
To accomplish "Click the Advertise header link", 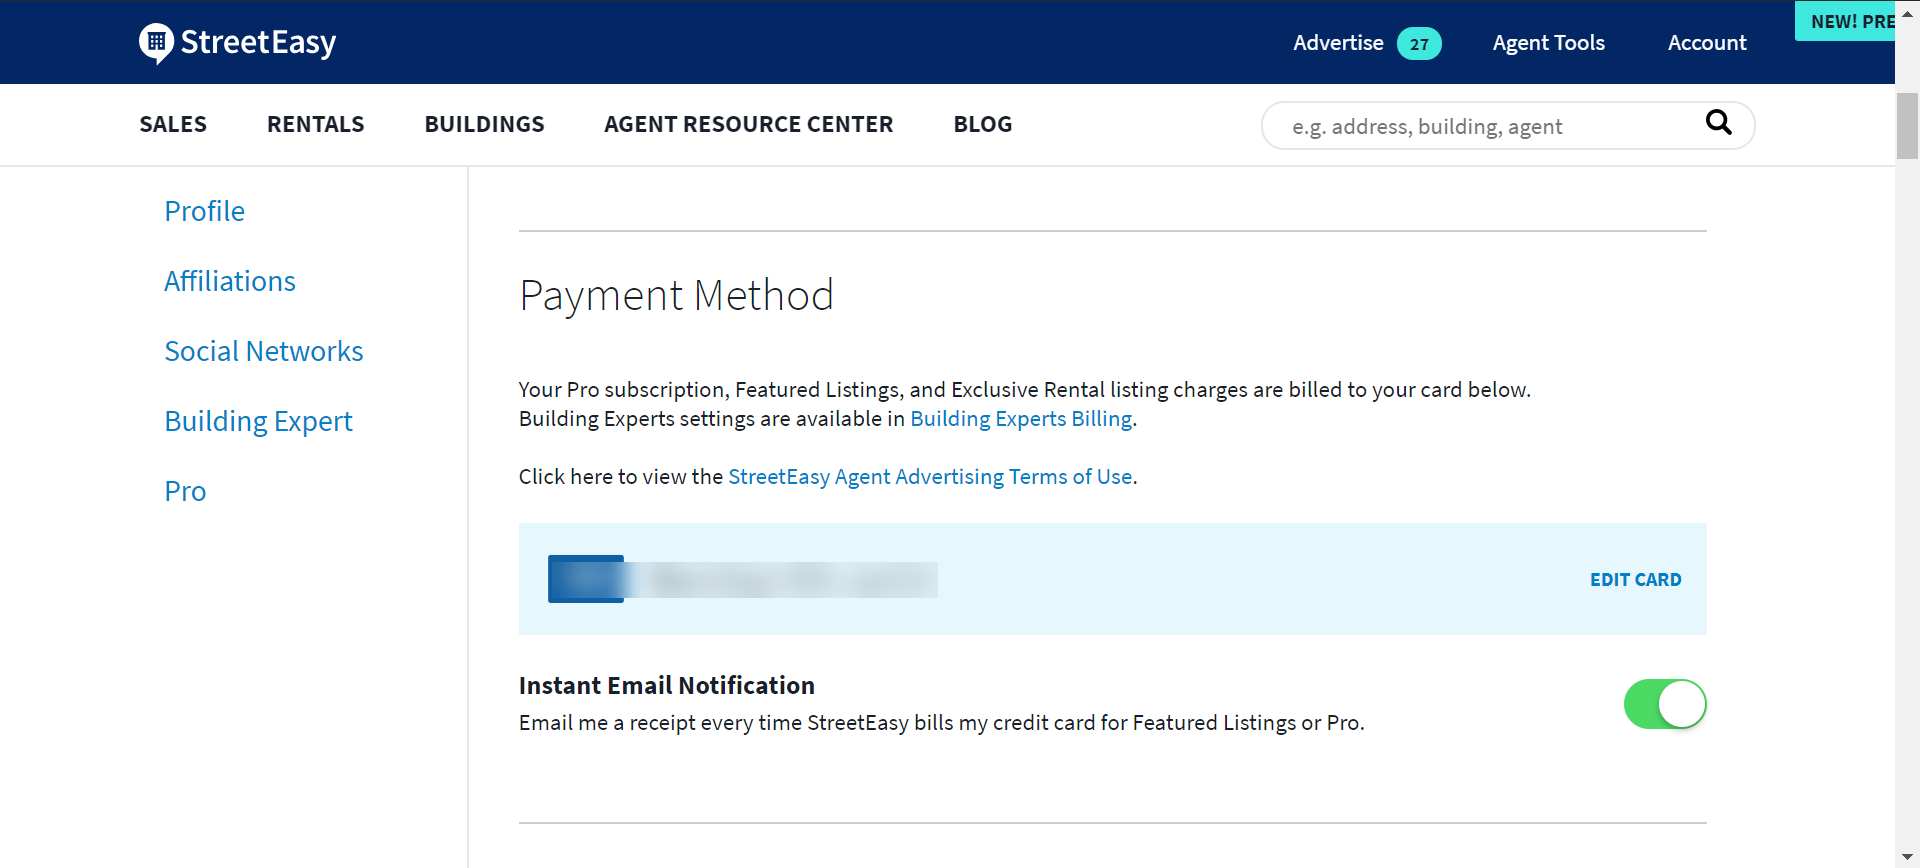I will point(1338,43).
